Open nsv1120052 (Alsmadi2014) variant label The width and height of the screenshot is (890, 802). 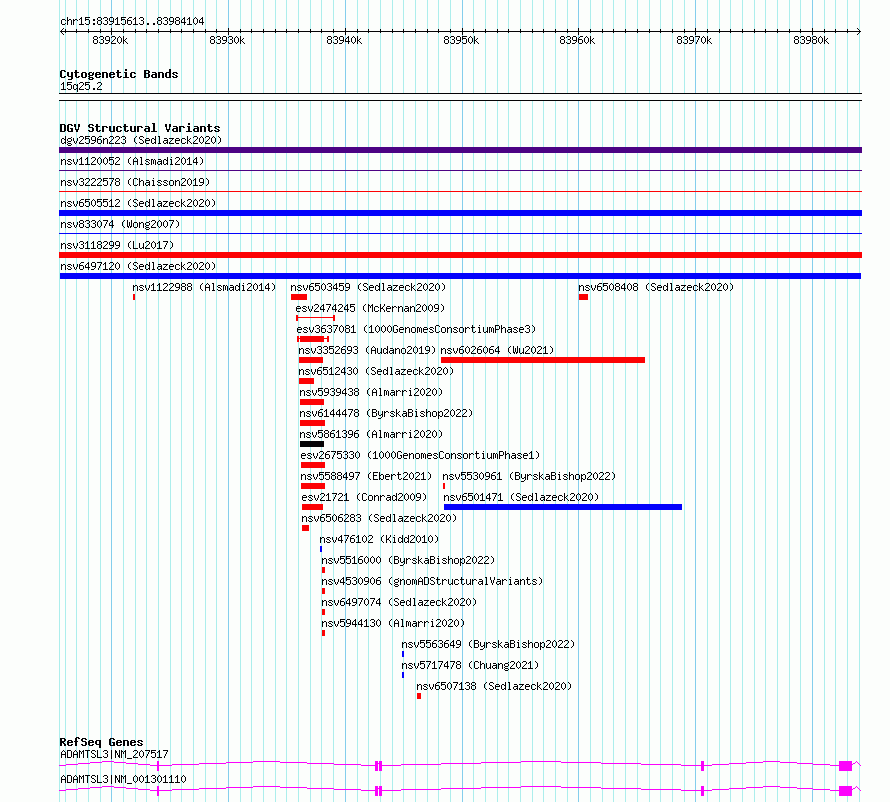(132, 161)
